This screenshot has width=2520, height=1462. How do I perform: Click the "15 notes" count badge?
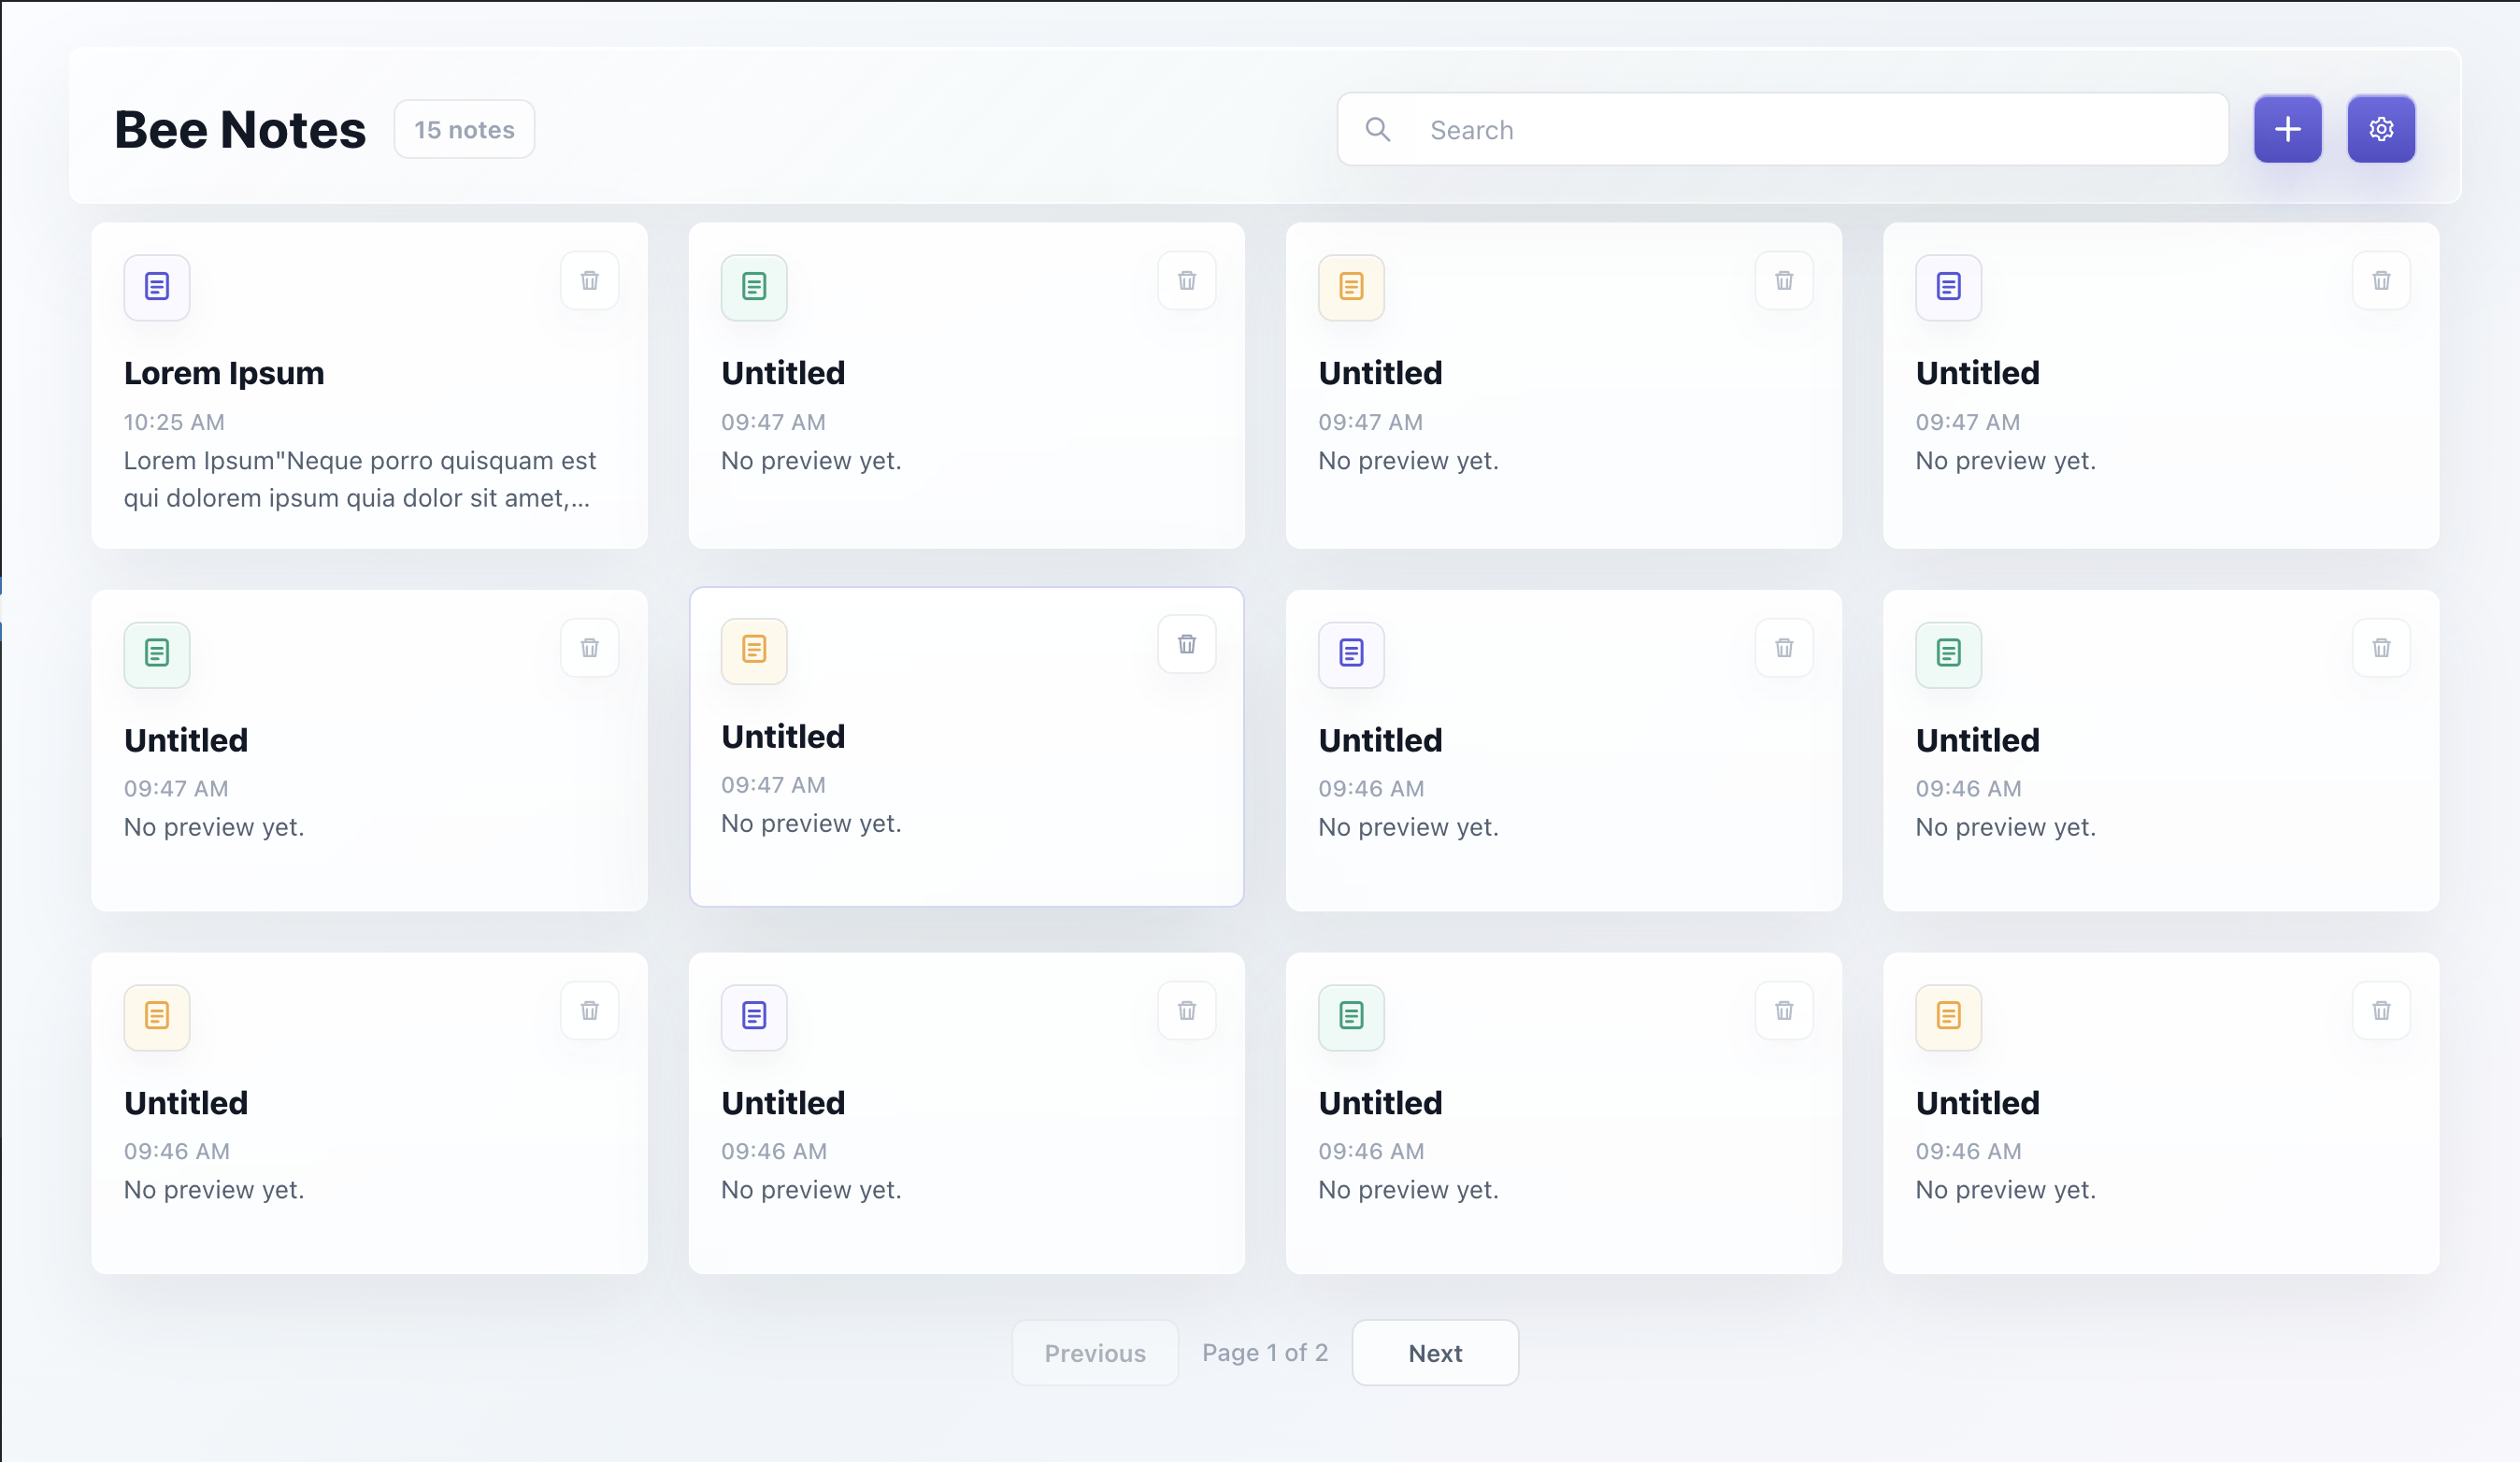(x=464, y=129)
